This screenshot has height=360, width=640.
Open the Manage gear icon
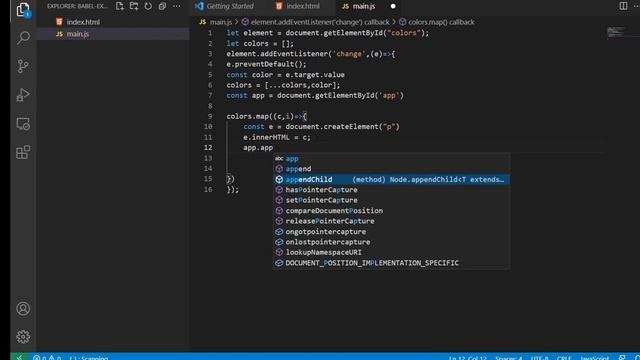tap(23, 337)
